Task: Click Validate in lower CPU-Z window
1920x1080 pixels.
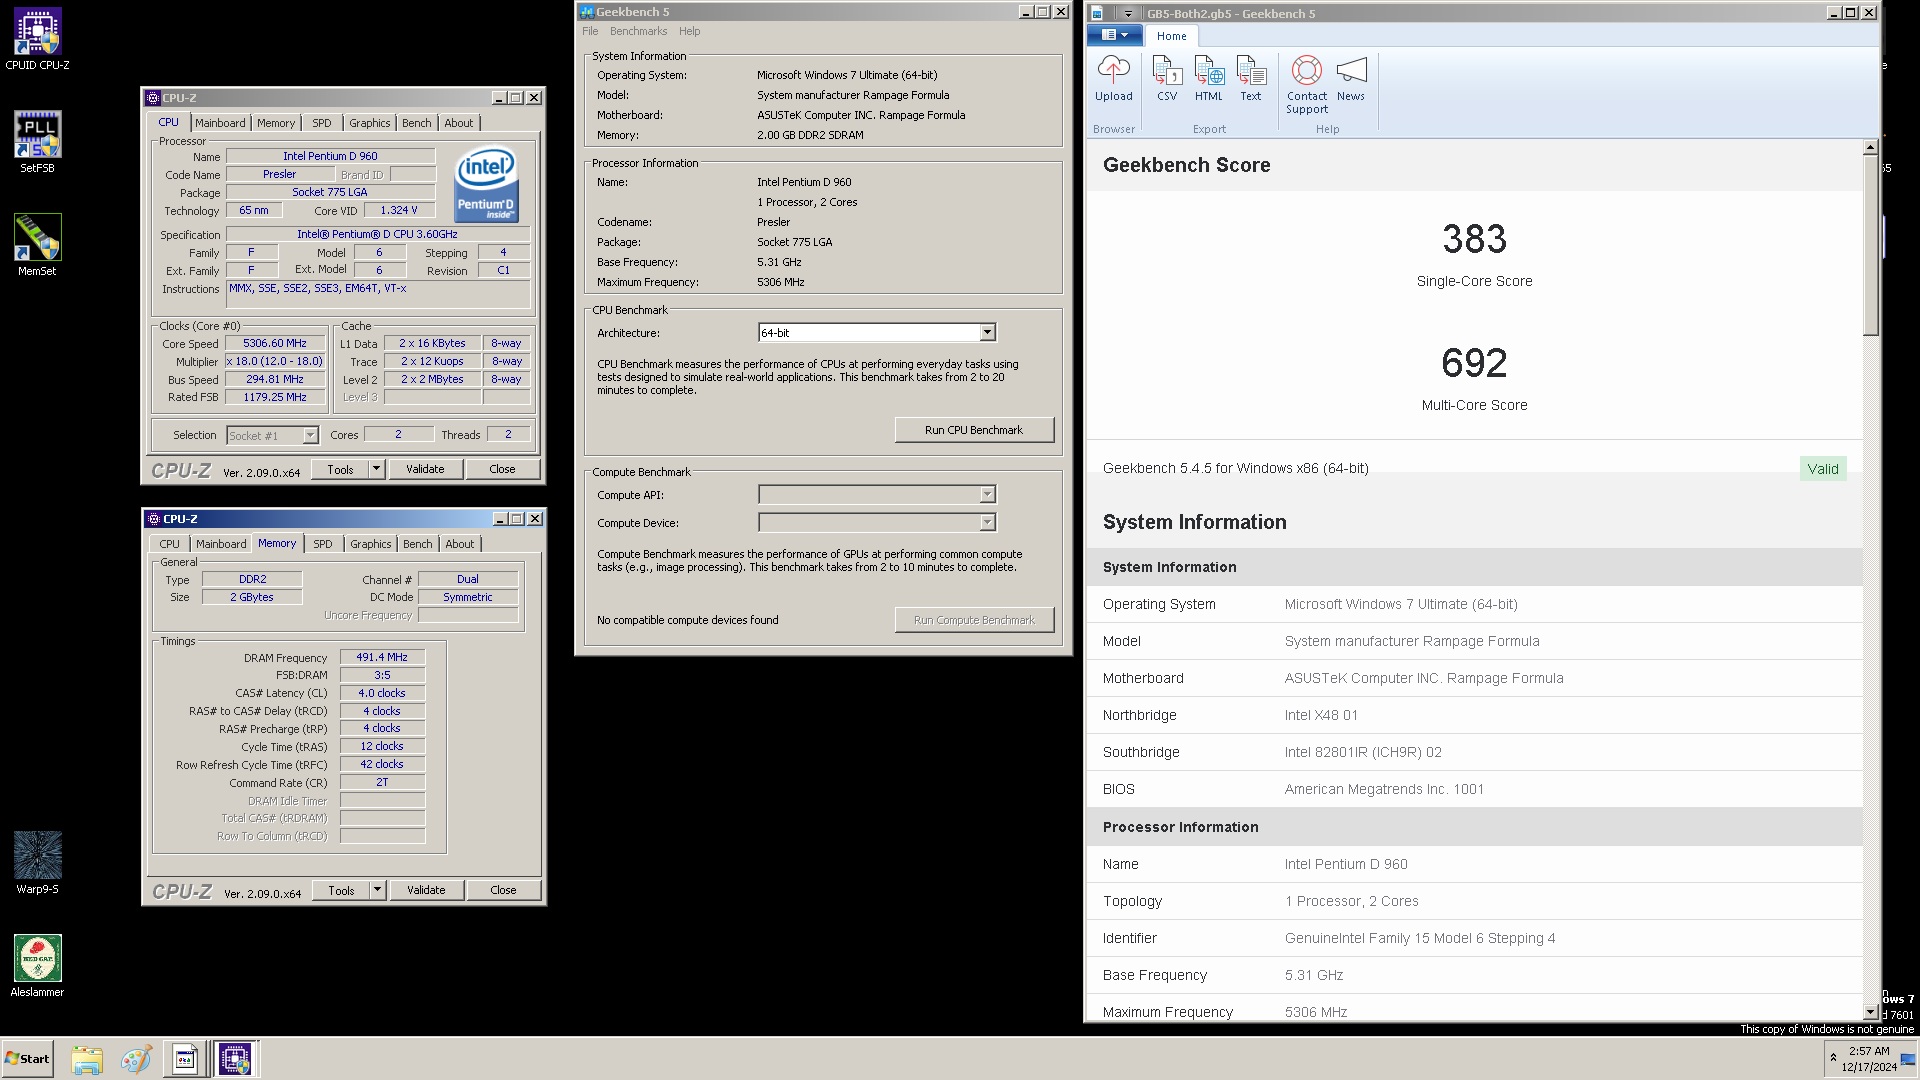Action: (426, 890)
